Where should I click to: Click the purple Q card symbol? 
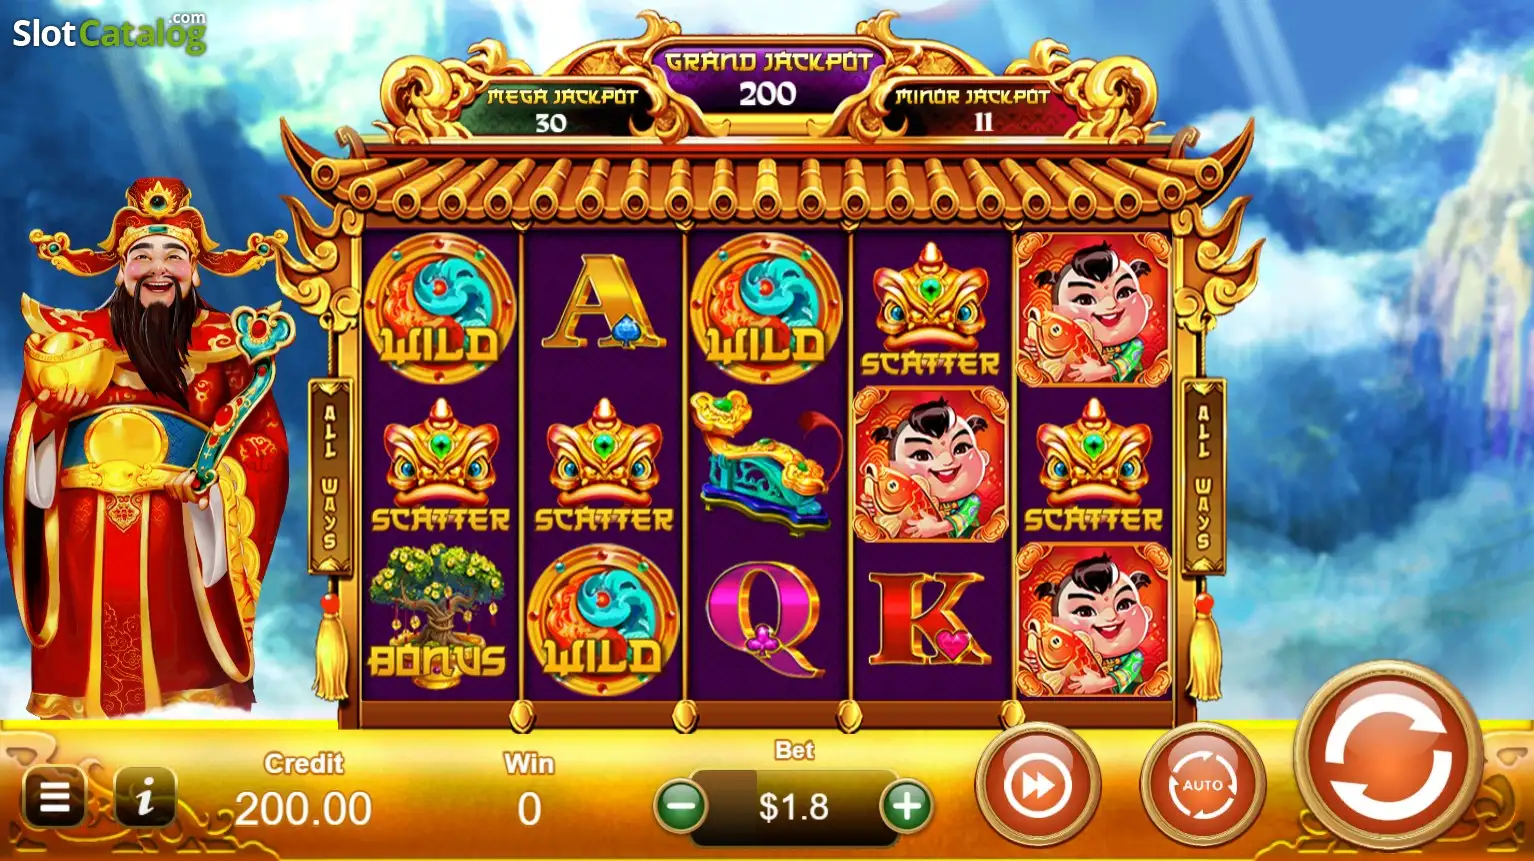tap(764, 618)
